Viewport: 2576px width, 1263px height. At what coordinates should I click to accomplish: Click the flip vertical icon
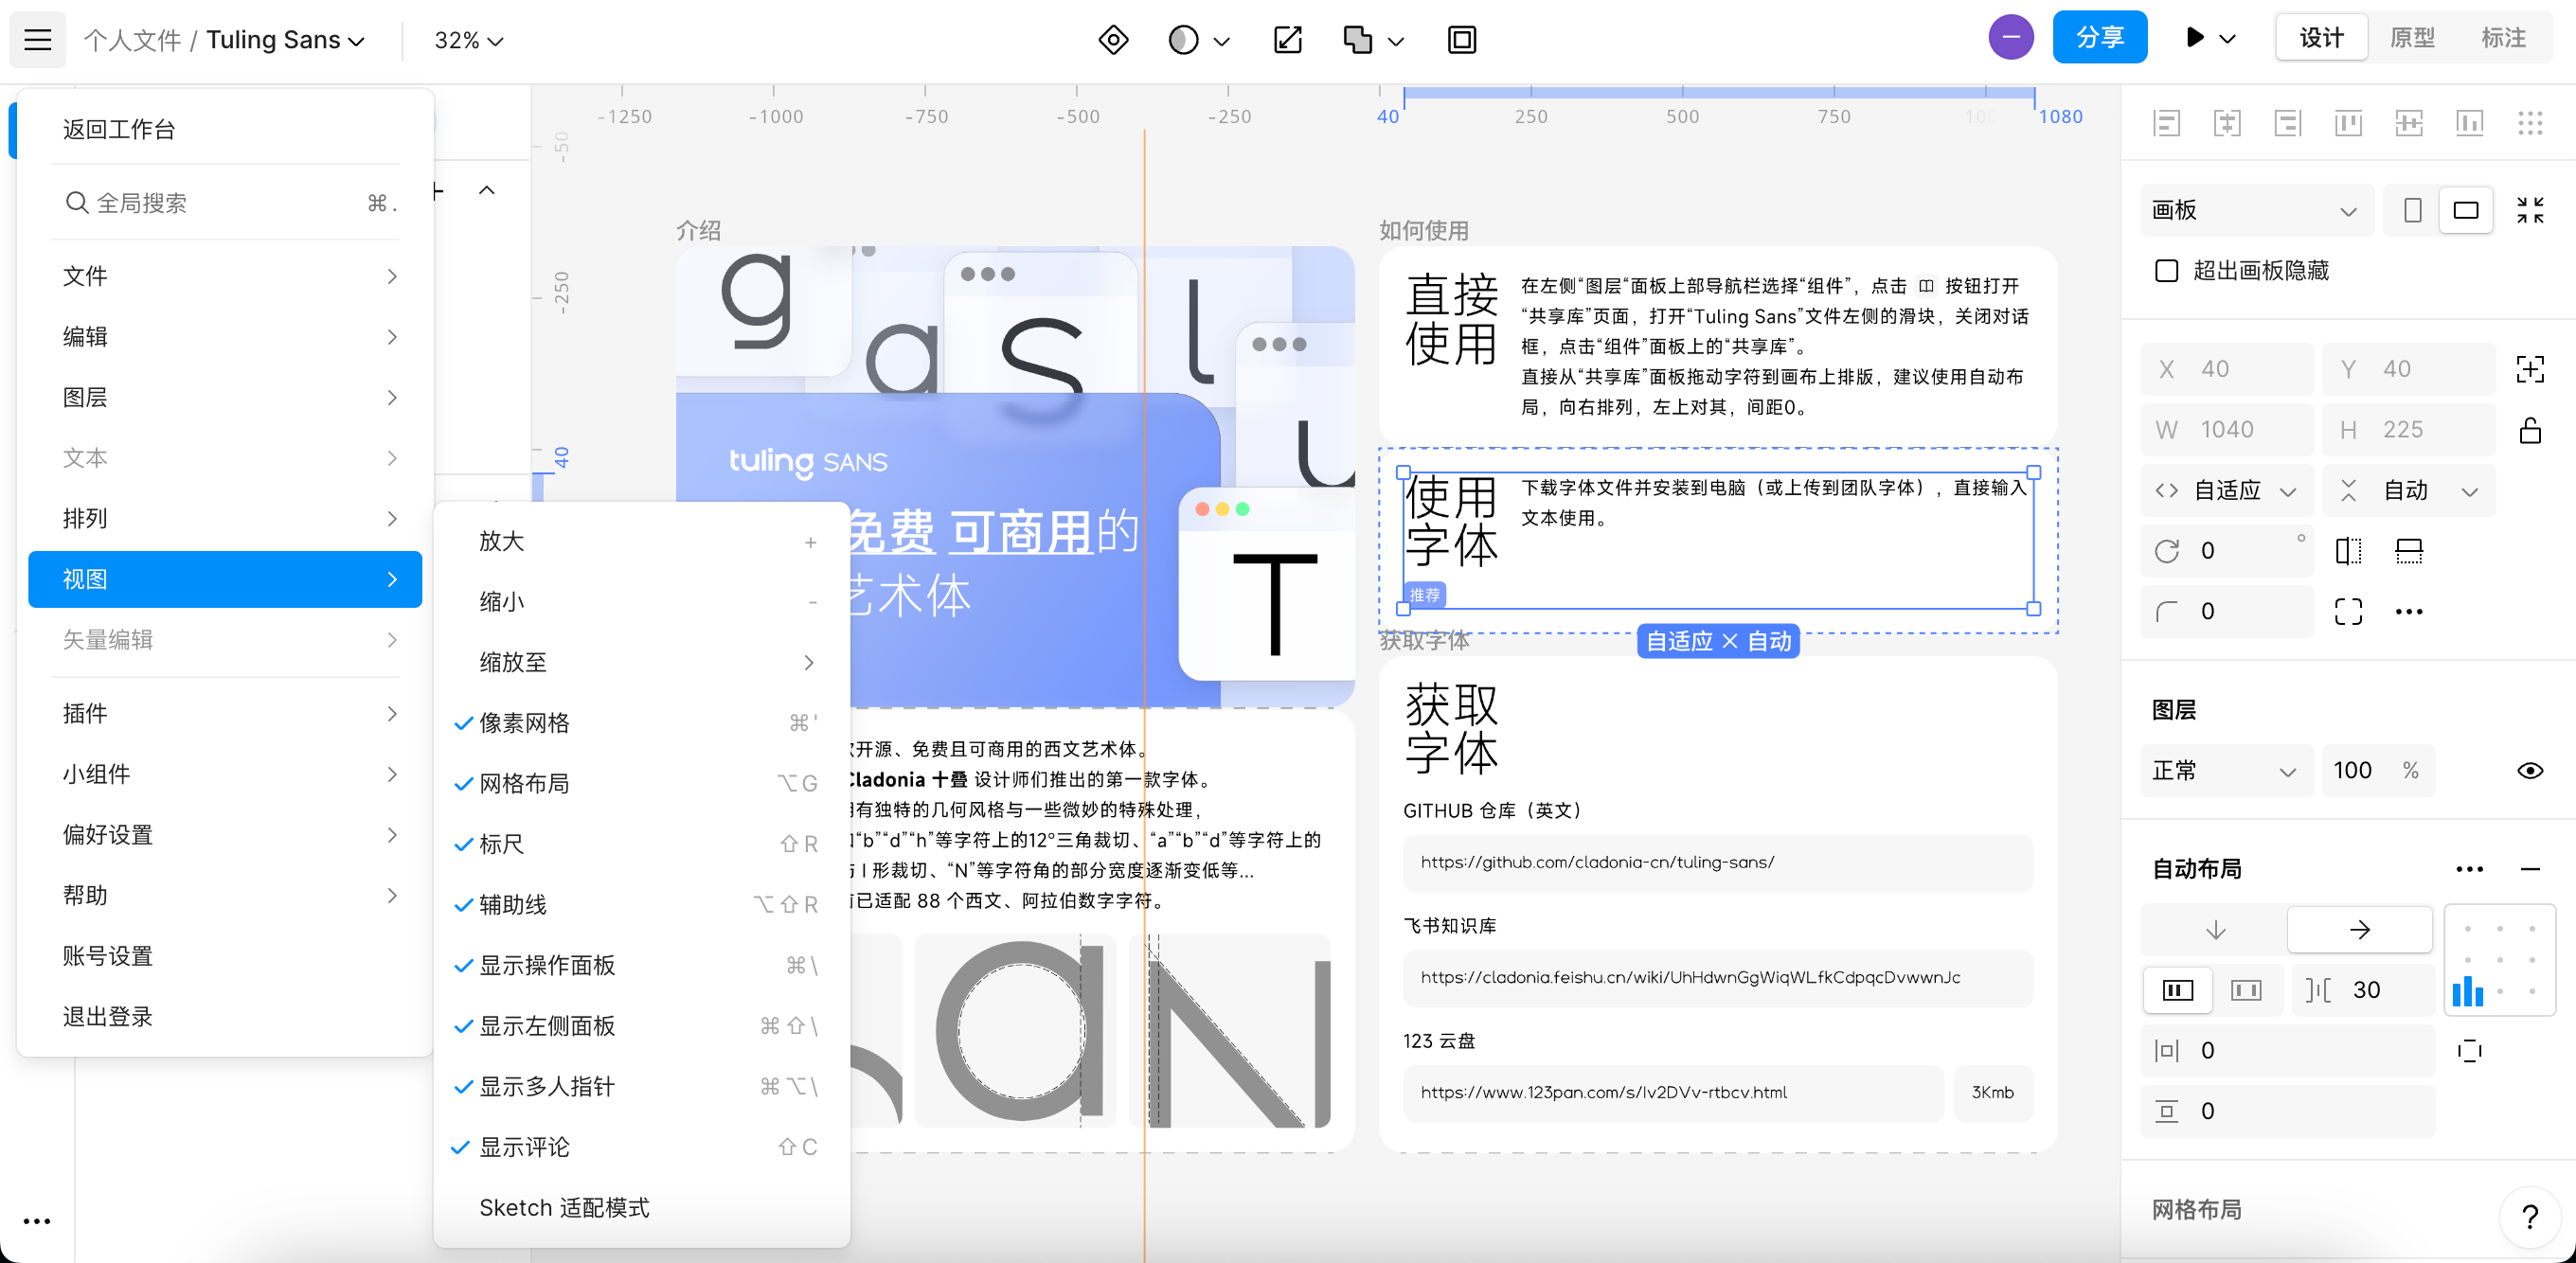pyautogui.click(x=2409, y=551)
